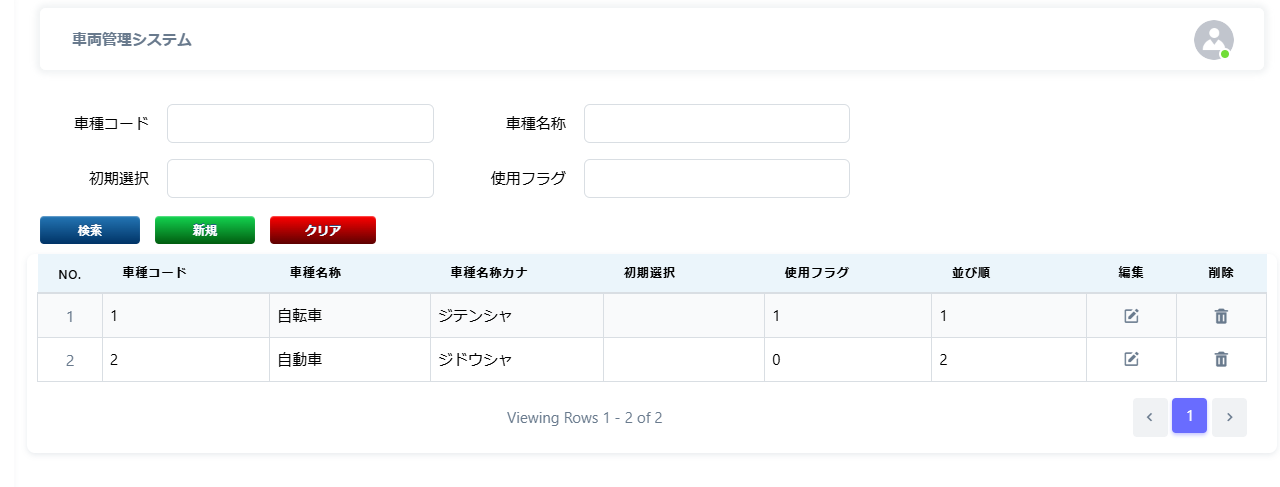
Task: Edit the 自転車 row with pencil icon
Action: [x=1131, y=316]
